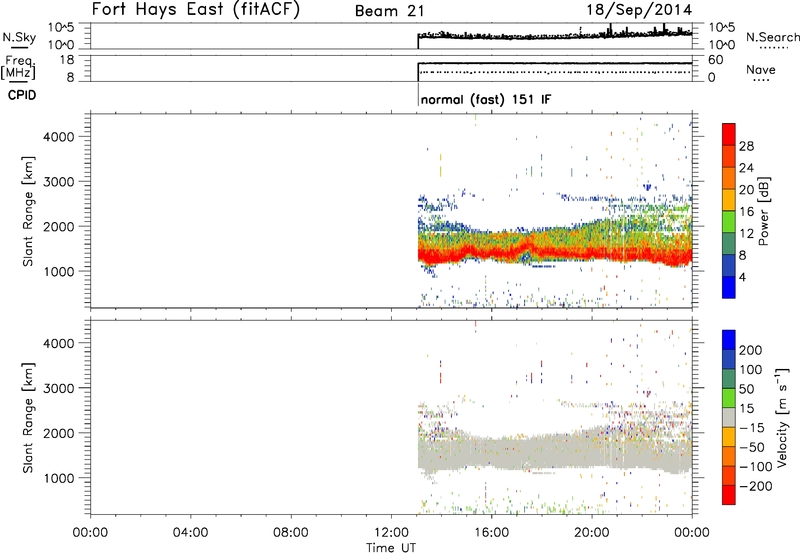Click the '04:00' time axis label

(190, 533)
